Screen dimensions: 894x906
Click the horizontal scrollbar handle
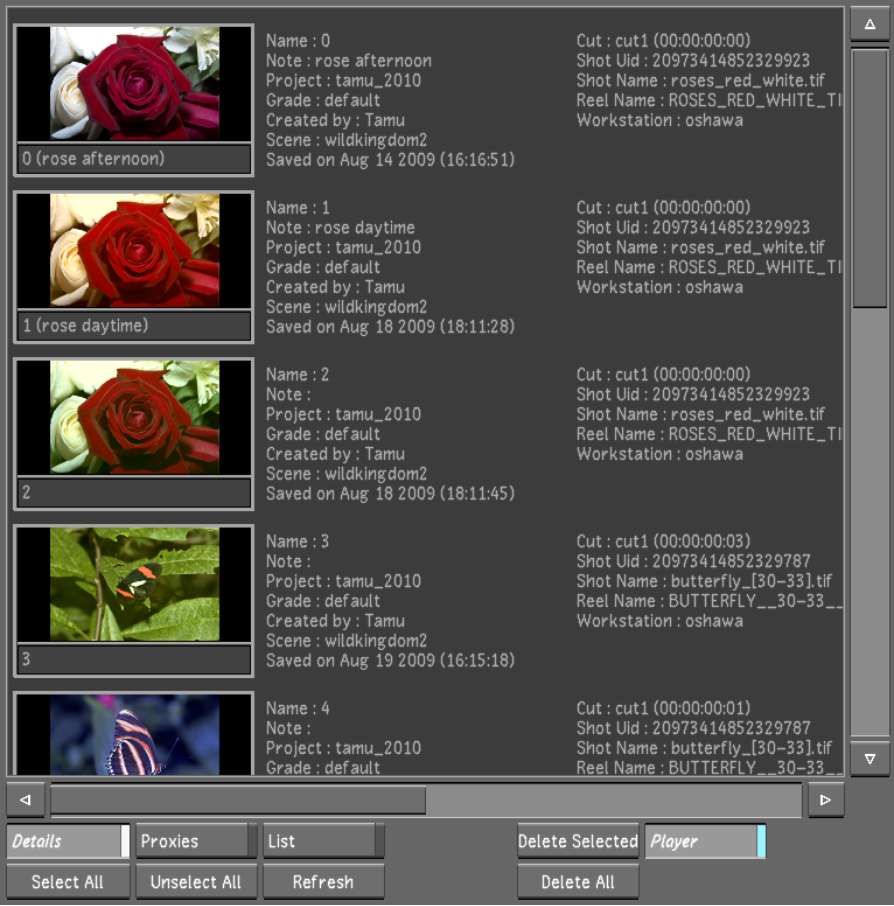pyautogui.click(x=238, y=800)
